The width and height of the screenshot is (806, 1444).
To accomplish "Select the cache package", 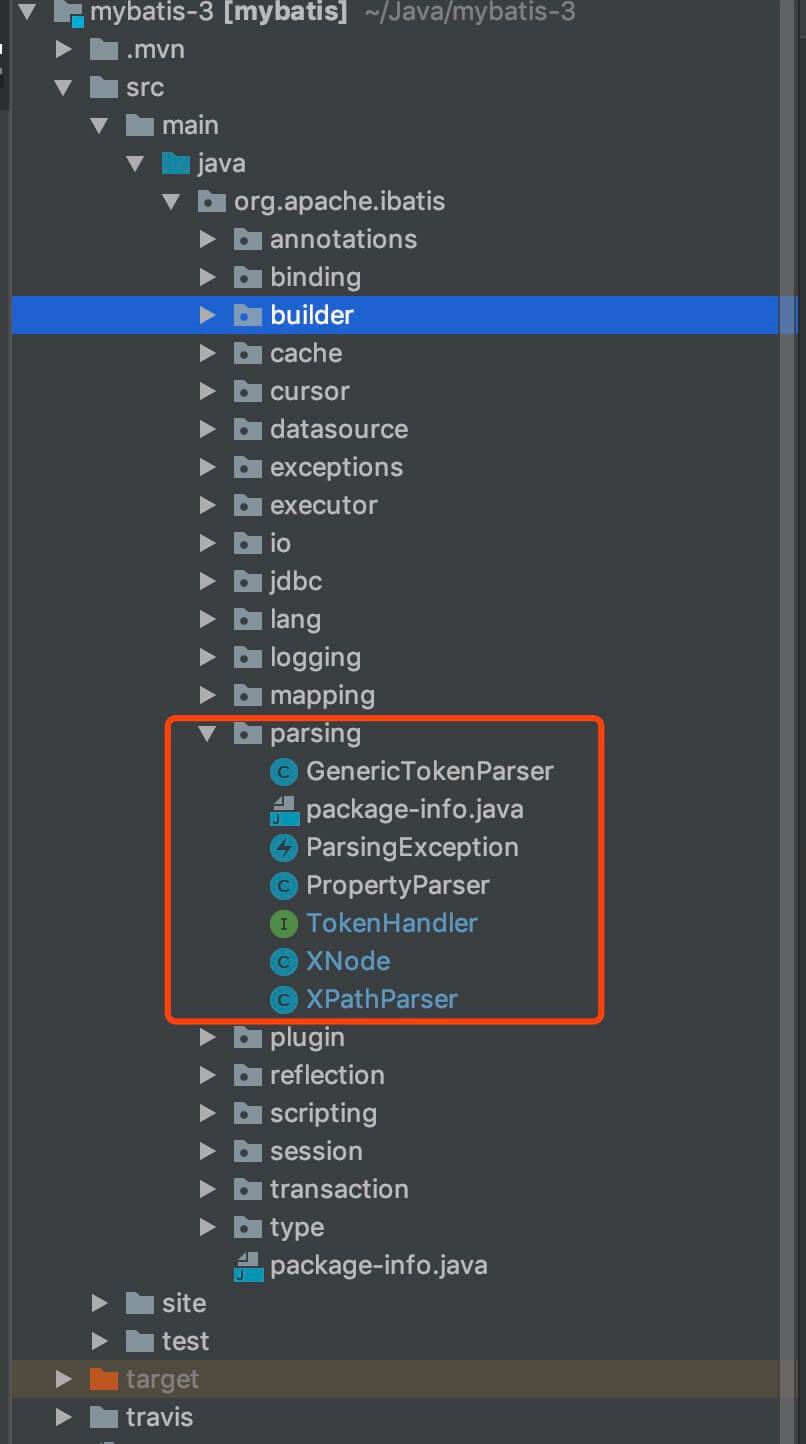I will tap(306, 353).
